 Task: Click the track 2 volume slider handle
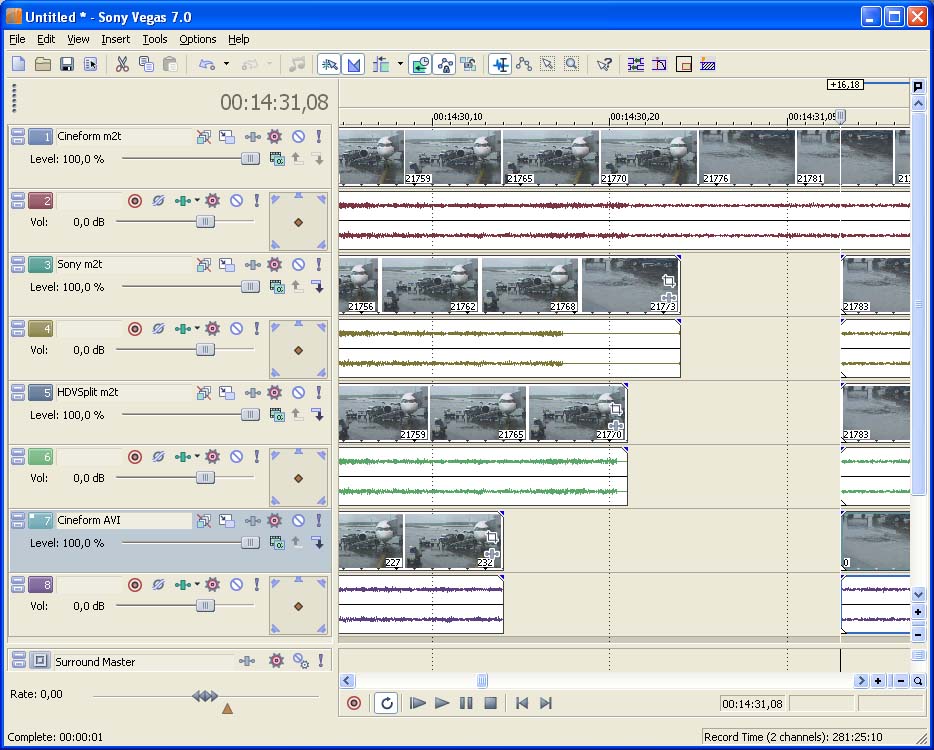click(206, 222)
